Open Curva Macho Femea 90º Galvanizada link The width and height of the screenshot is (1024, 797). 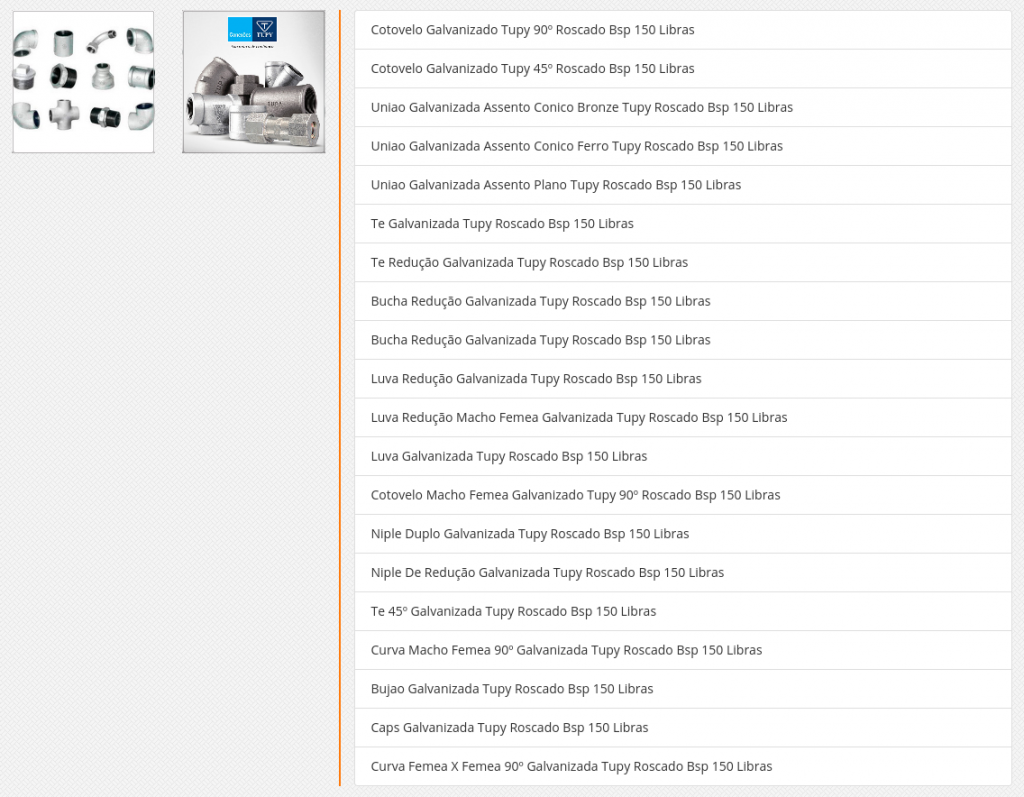click(566, 651)
